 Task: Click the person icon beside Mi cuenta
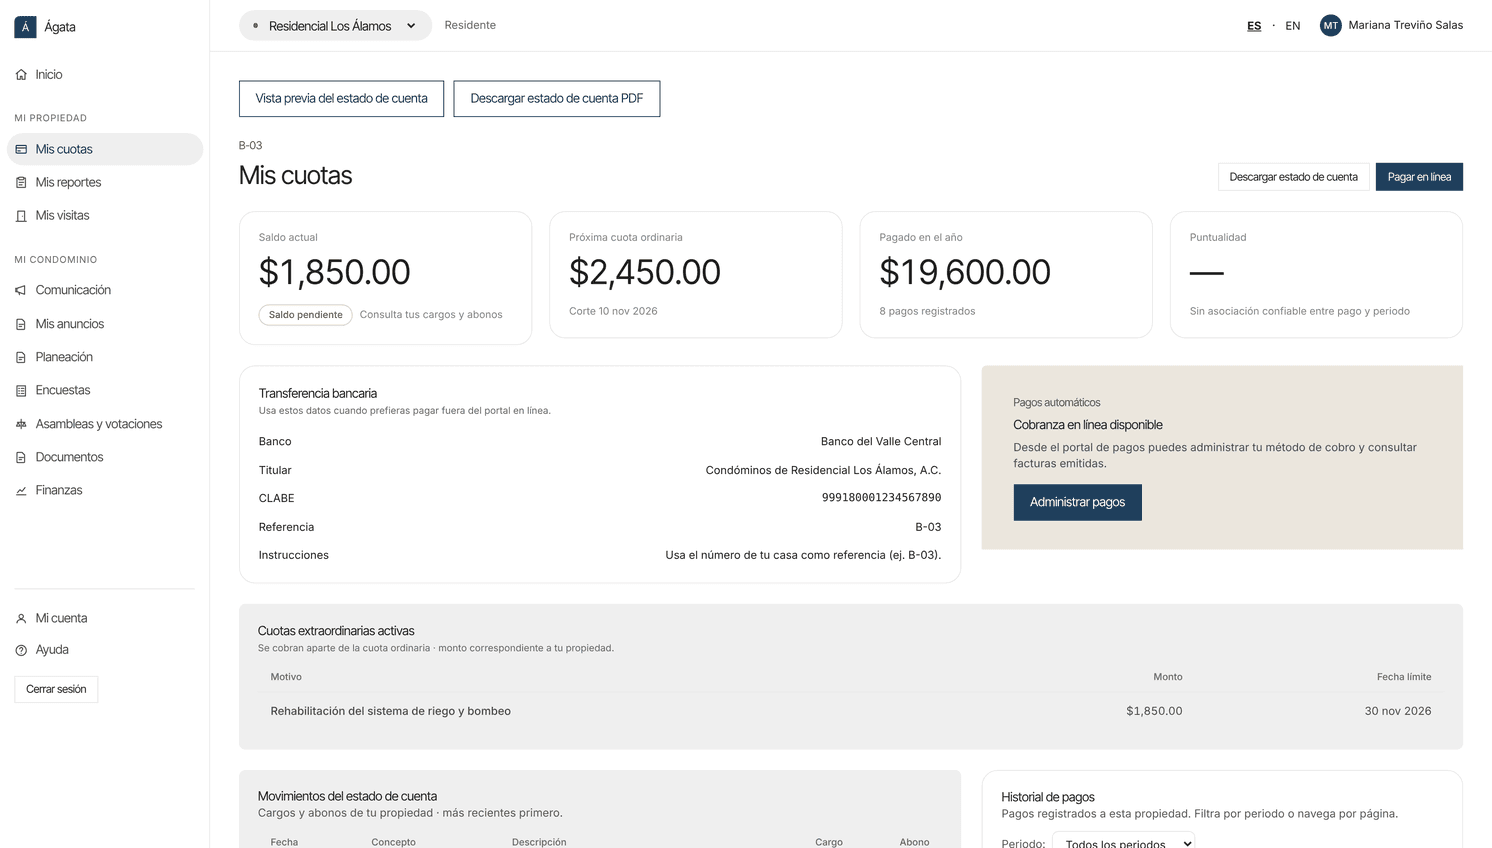pos(21,619)
